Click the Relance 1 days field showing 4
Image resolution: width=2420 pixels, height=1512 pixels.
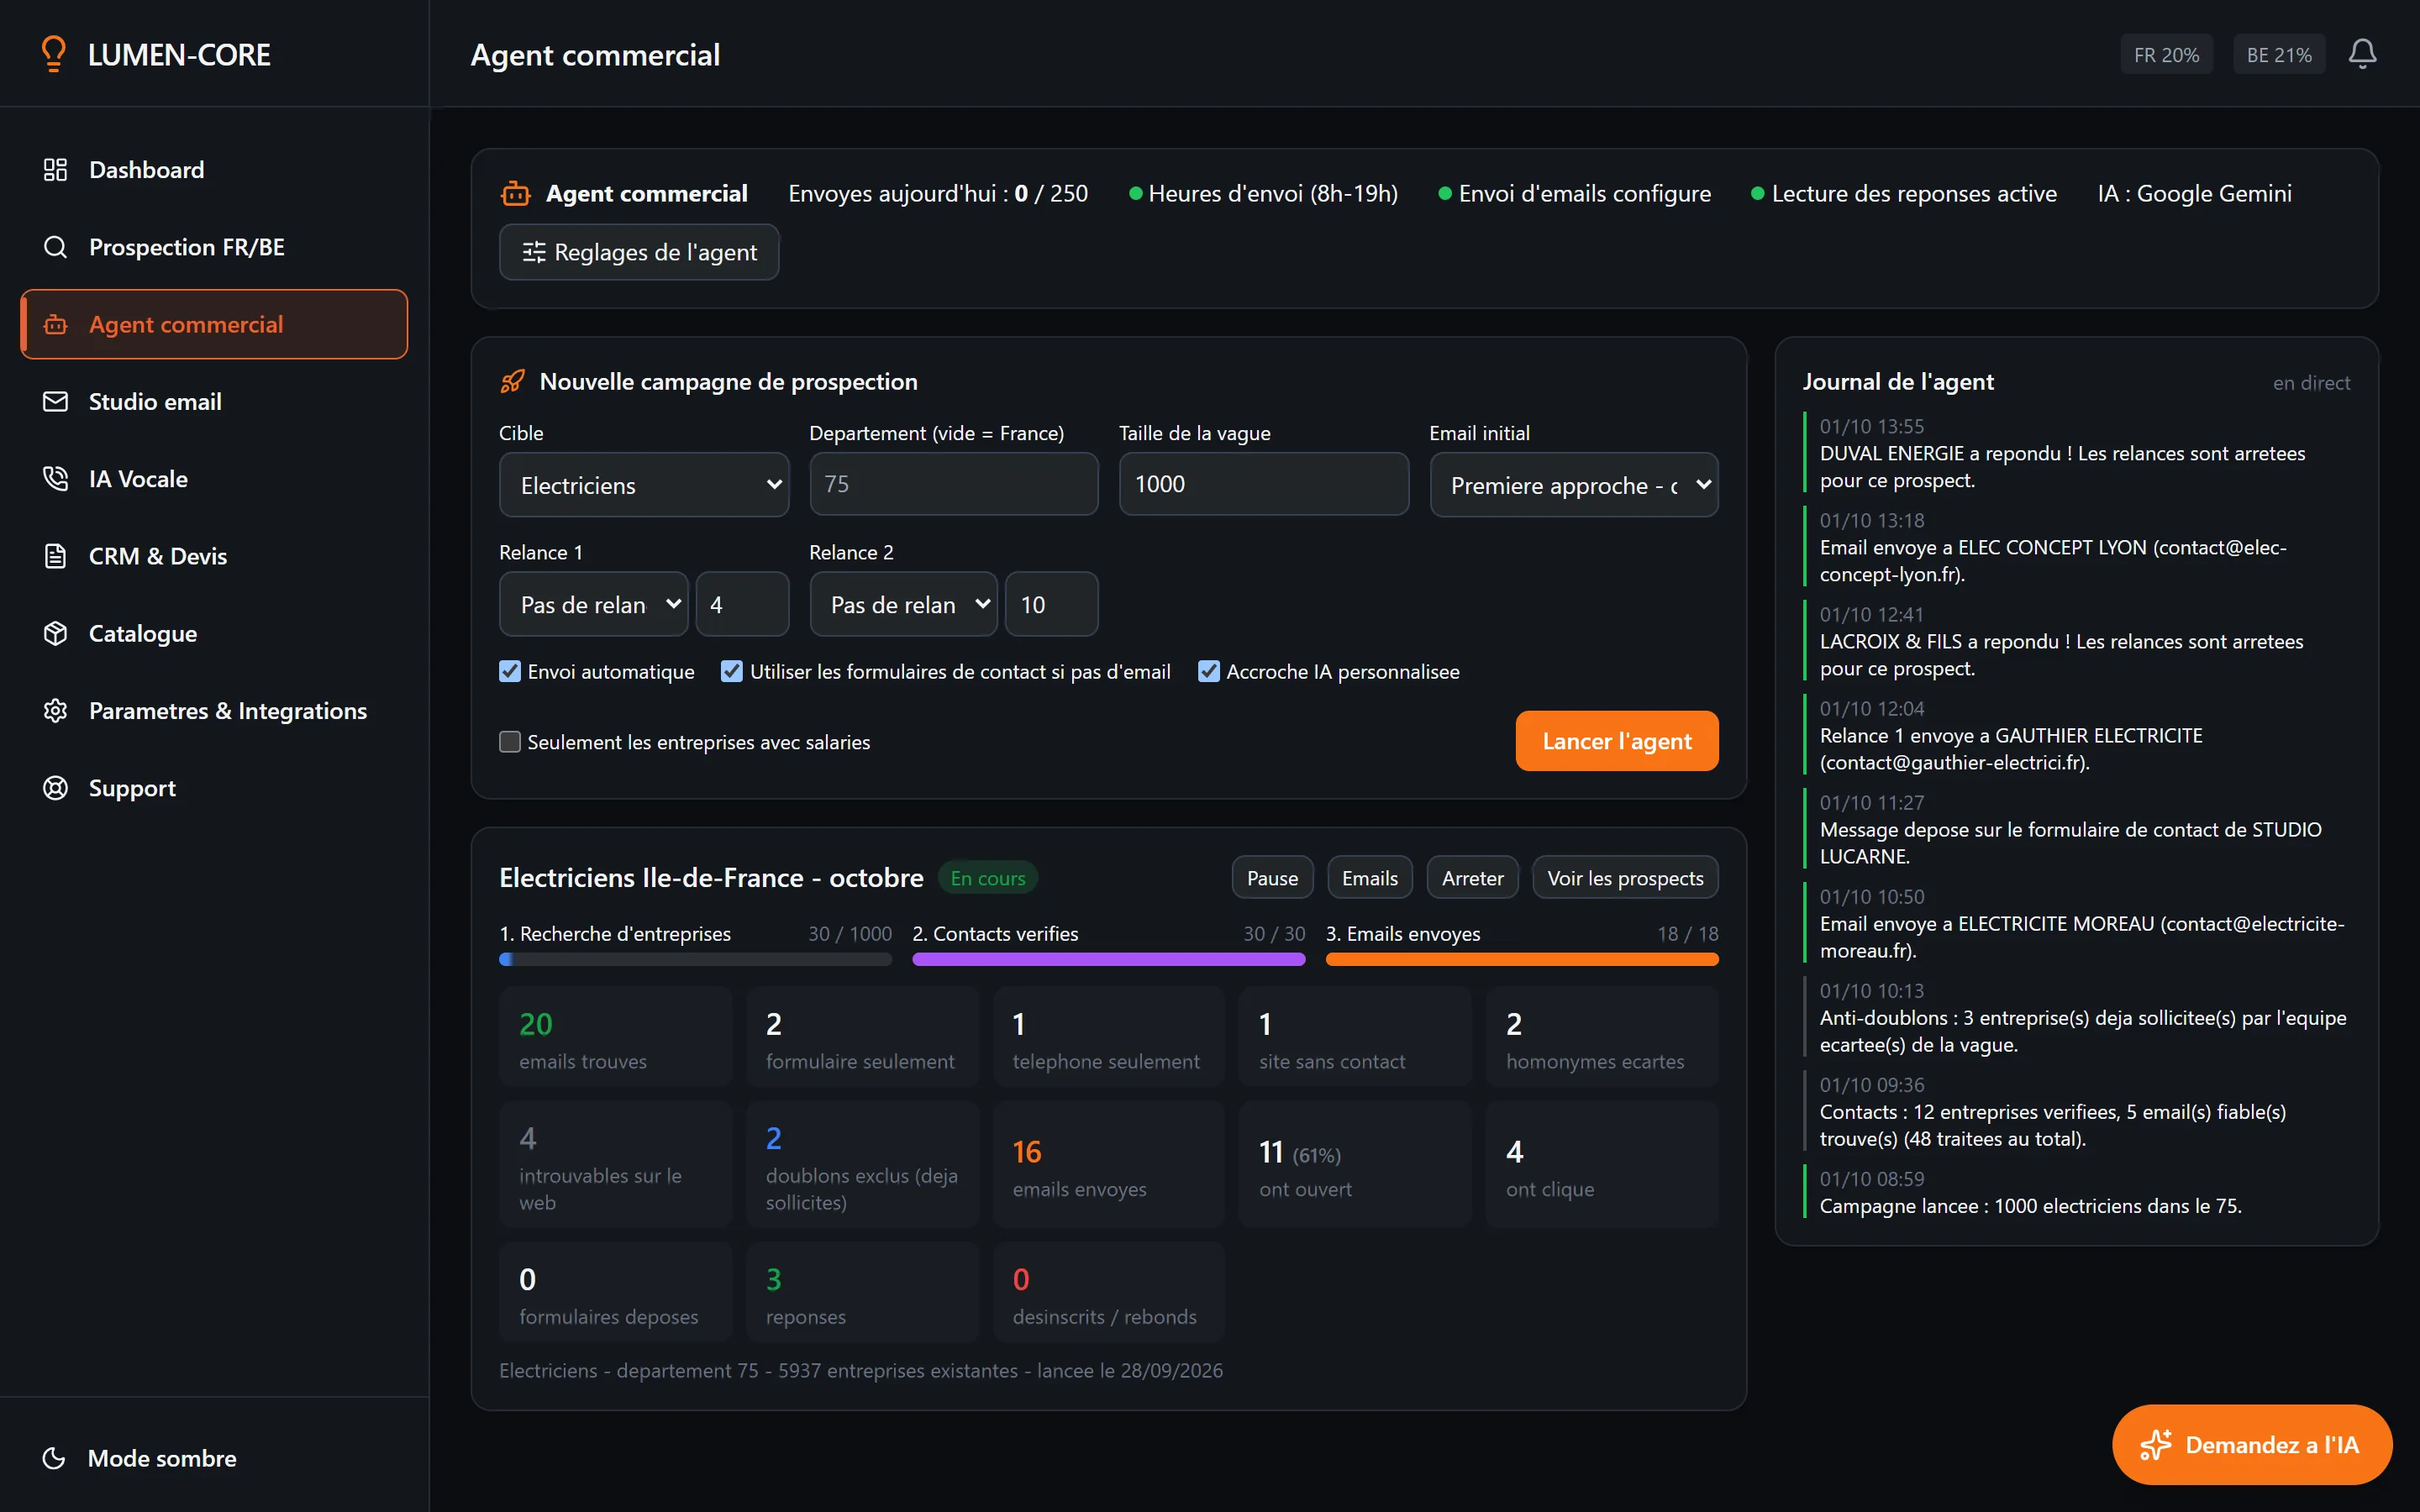743,604
